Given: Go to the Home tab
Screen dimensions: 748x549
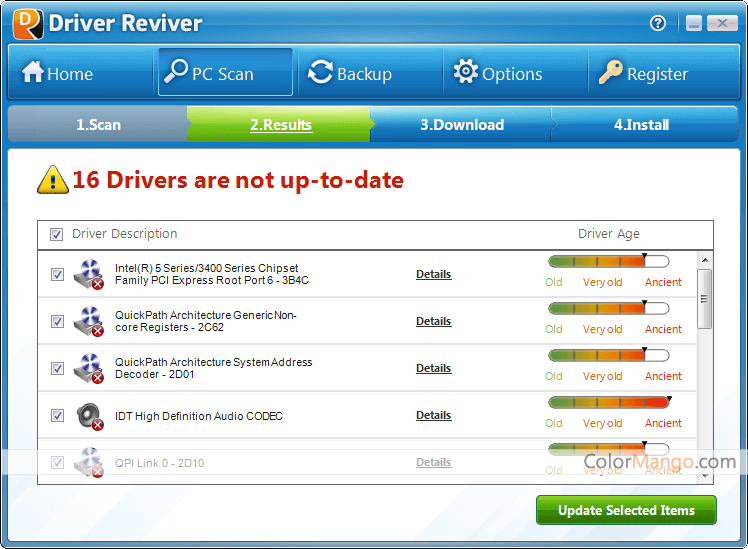Looking at the screenshot, I should click(x=80, y=73).
